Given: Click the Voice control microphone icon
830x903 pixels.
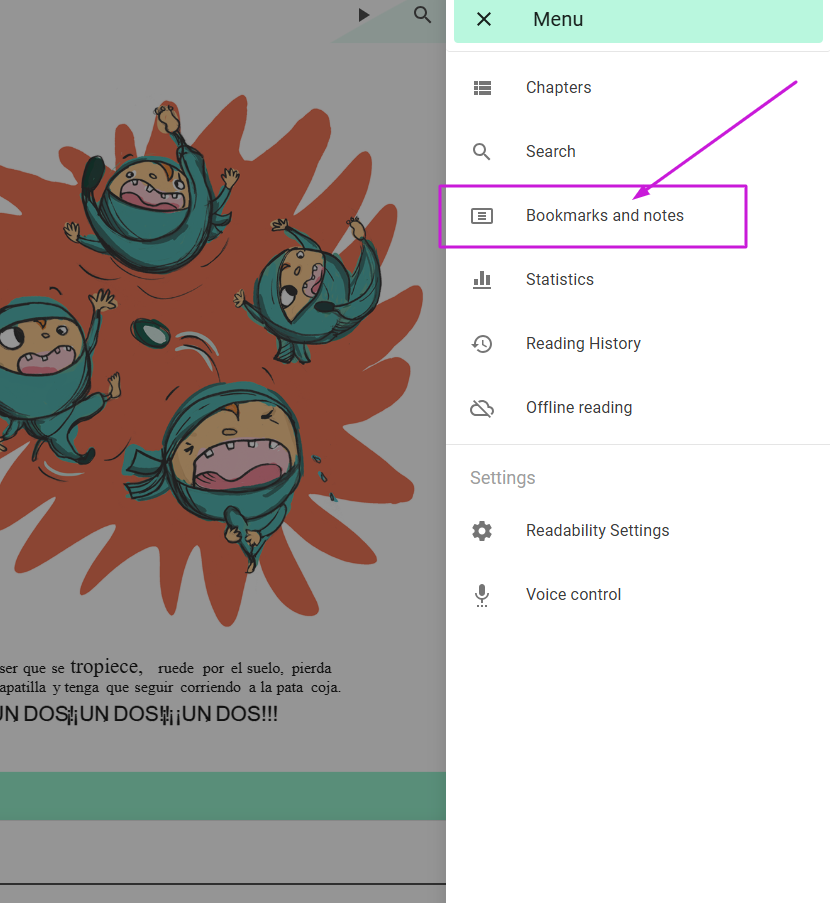Looking at the screenshot, I should pyautogui.click(x=482, y=595).
